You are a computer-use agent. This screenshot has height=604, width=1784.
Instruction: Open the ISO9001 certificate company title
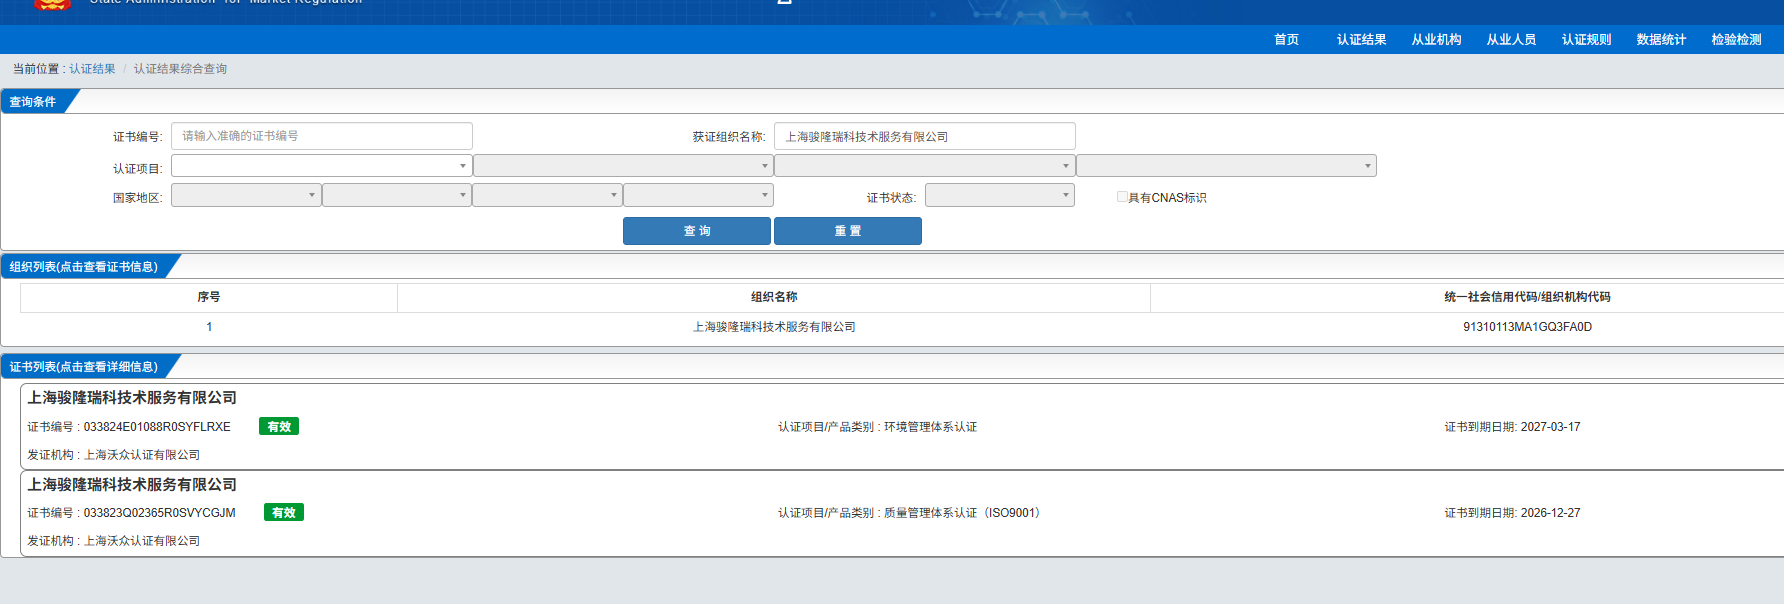coord(132,485)
